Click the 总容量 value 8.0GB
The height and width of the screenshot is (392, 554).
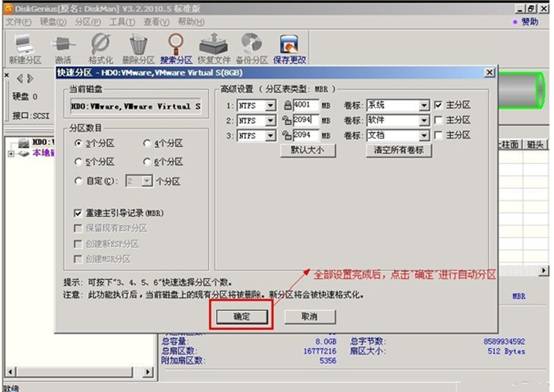click(x=326, y=341)
